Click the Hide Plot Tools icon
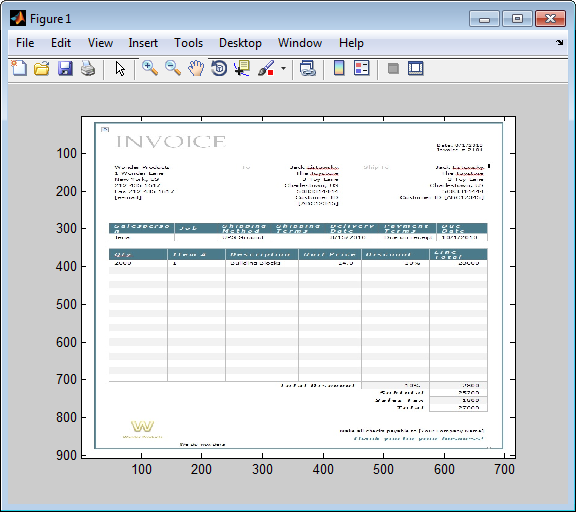 point(393,68)
